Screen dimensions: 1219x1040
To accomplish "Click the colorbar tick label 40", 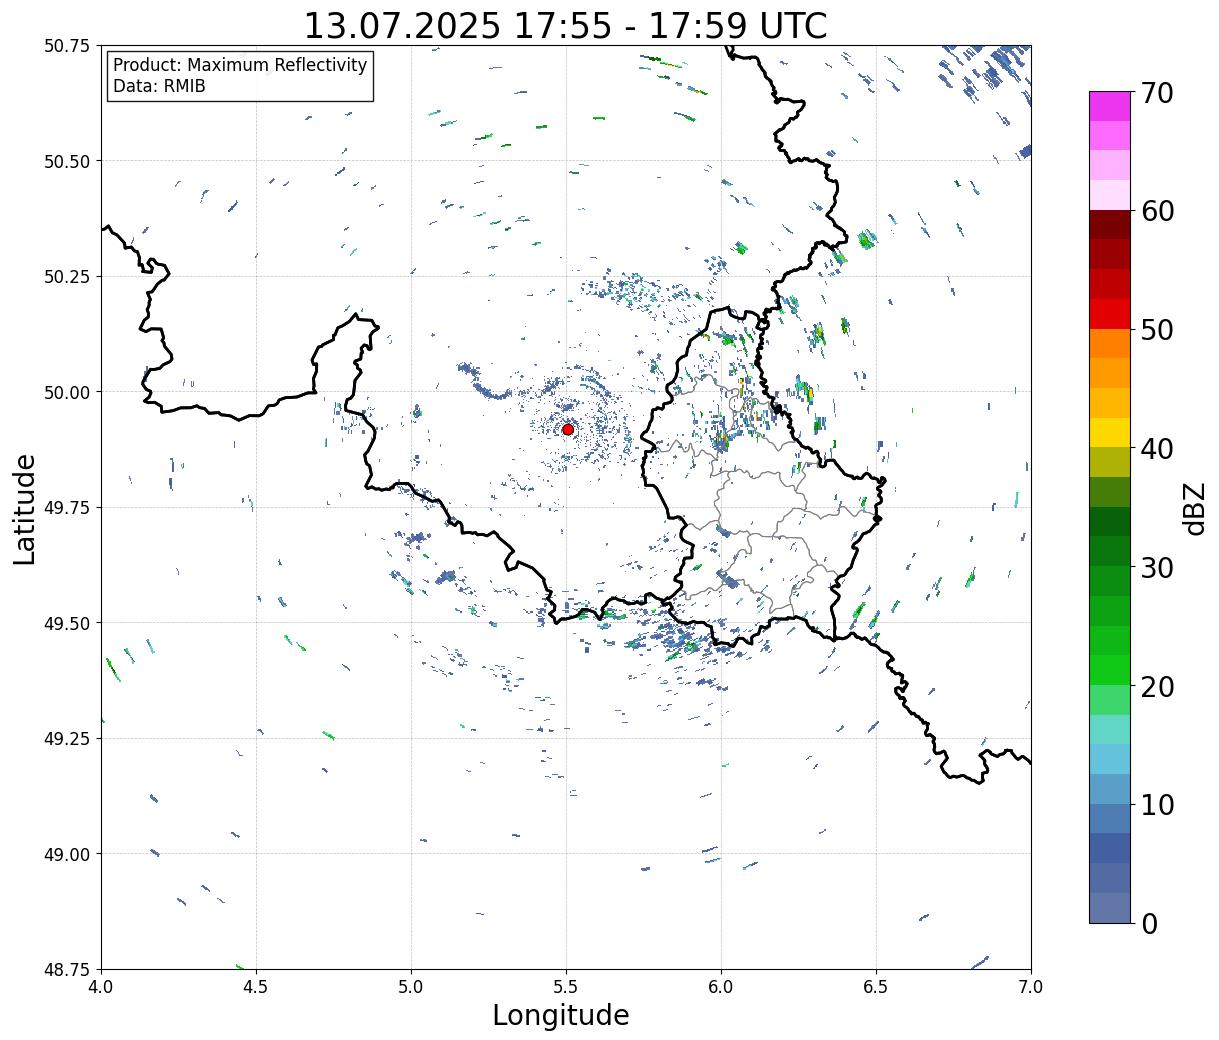I will click(x=1157, y=449).
